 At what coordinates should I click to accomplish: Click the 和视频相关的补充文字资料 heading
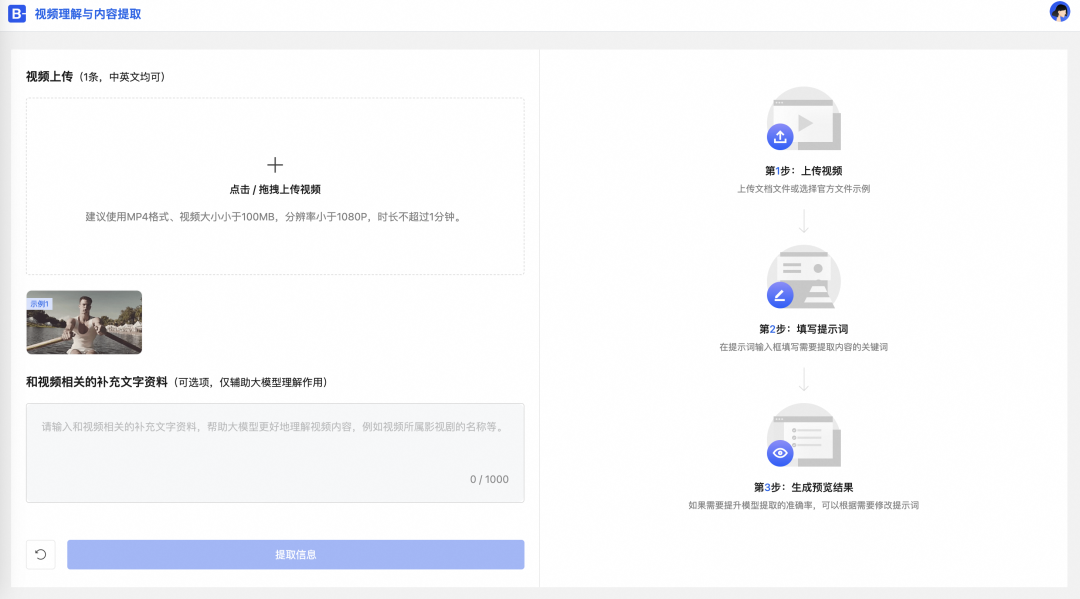tap(96, 382)
